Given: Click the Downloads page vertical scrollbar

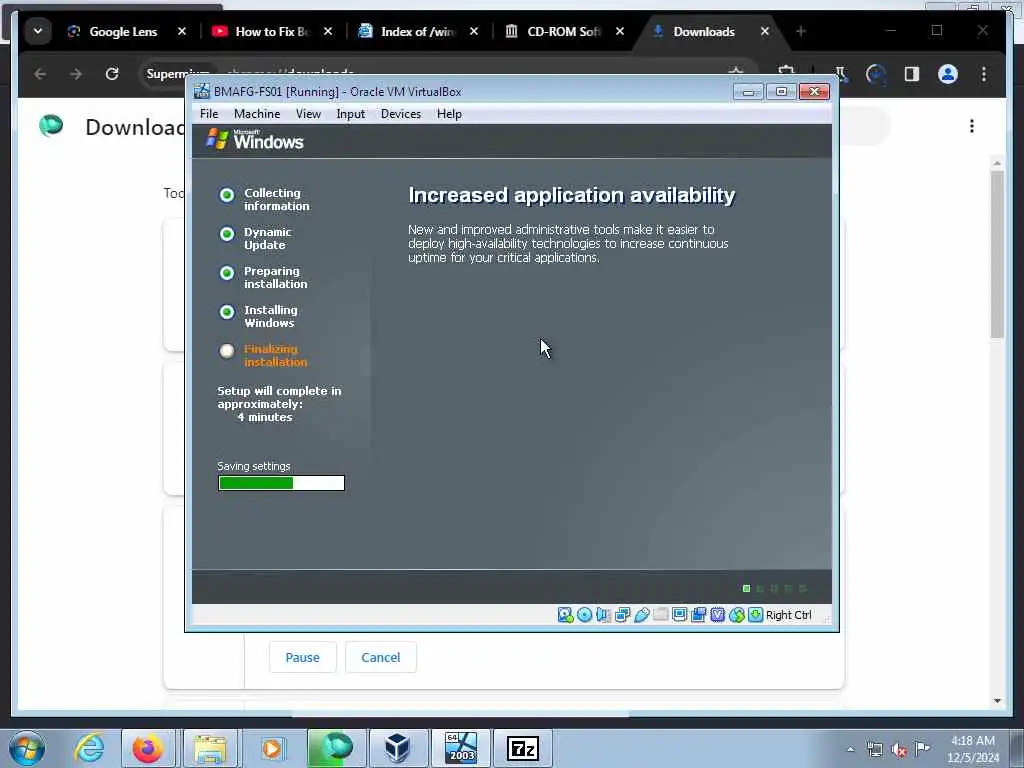Looking at the screenshot, I should click(997, 253).
